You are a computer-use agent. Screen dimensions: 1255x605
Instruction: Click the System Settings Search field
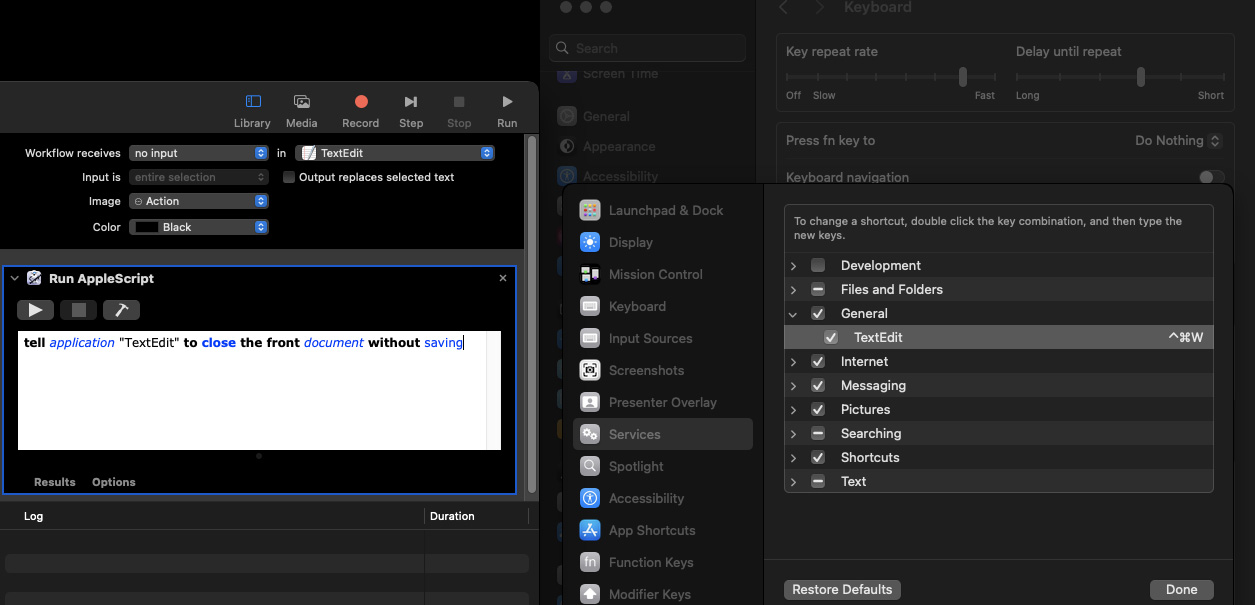647,48
